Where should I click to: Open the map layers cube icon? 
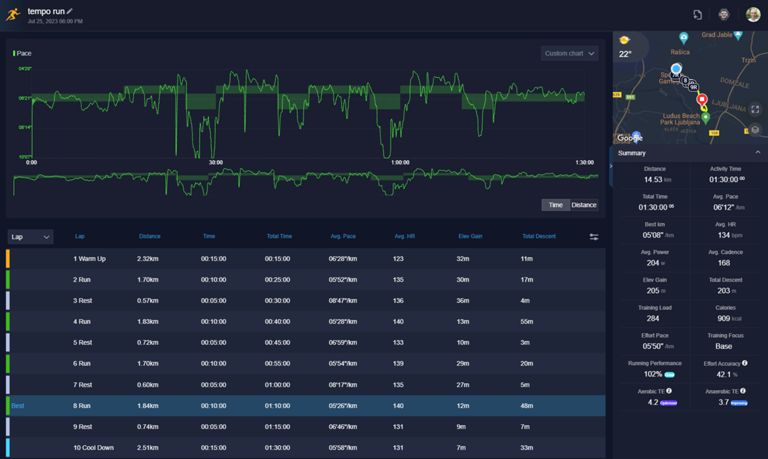click(x=755, y=129)
